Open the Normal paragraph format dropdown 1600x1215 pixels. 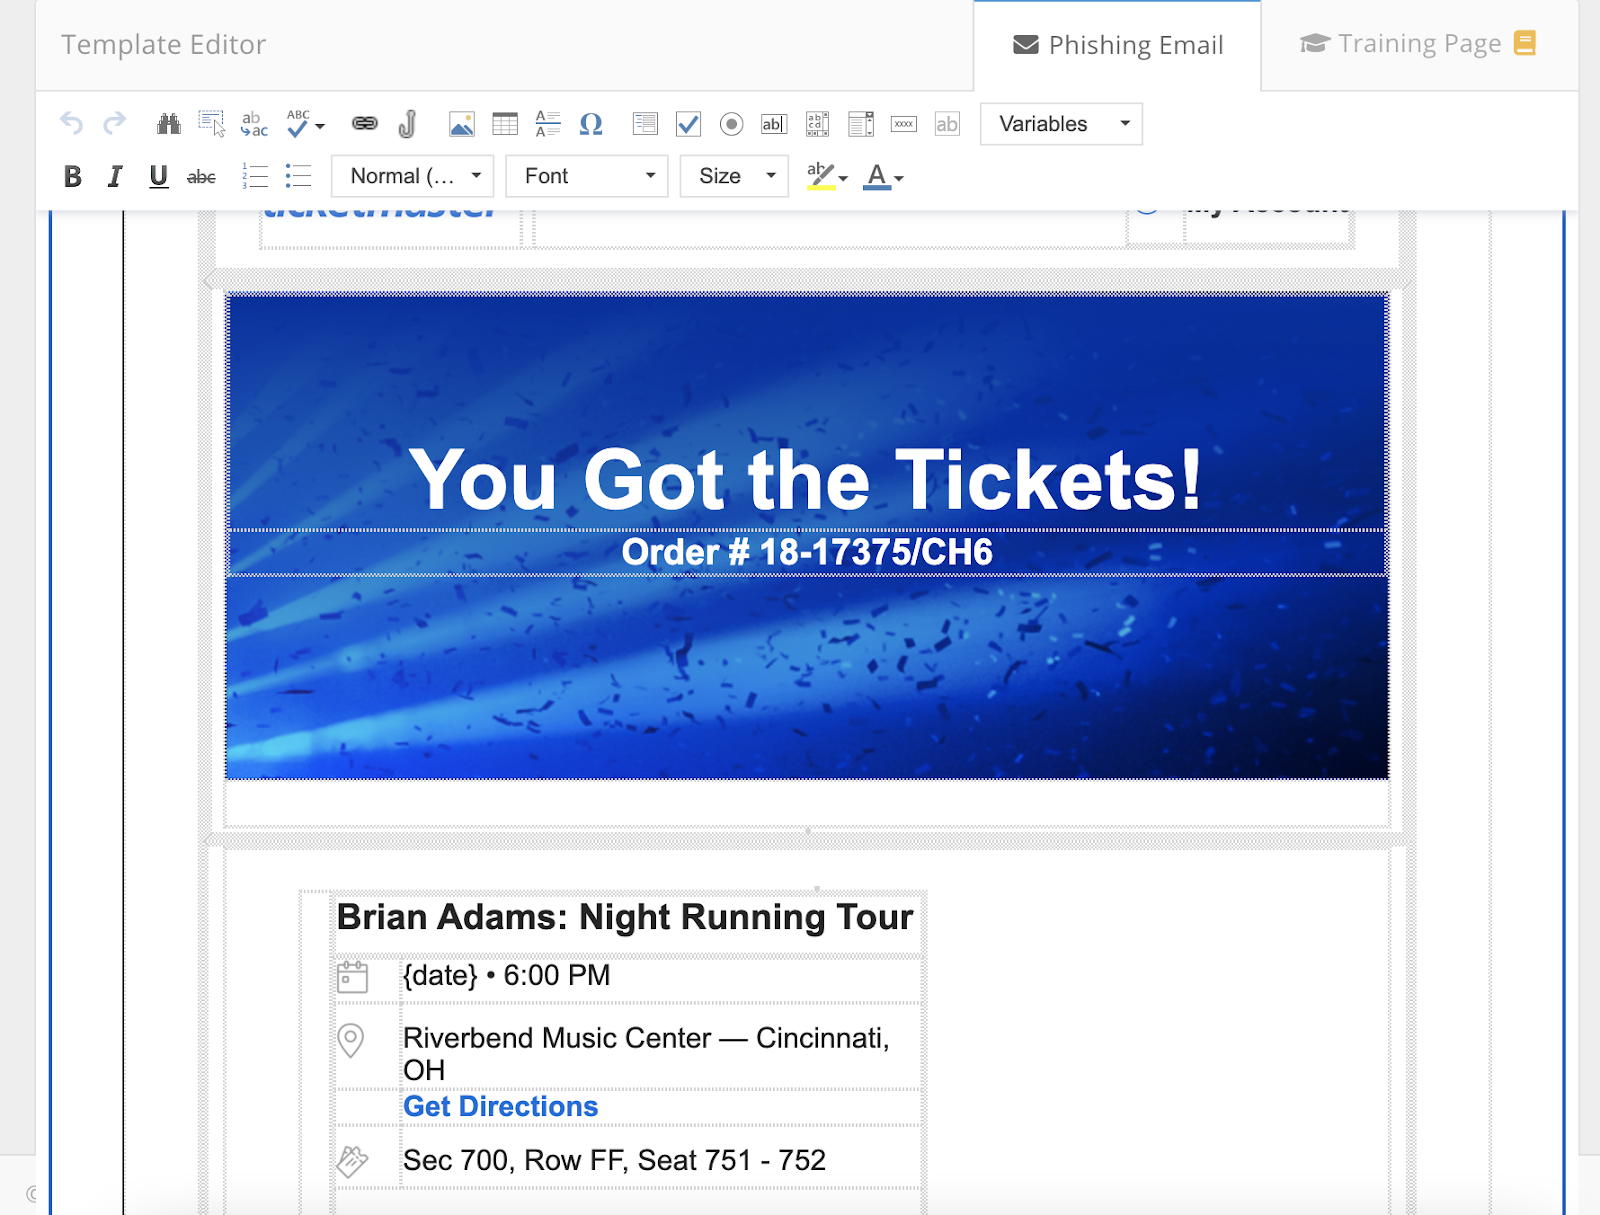pos(413,176)
